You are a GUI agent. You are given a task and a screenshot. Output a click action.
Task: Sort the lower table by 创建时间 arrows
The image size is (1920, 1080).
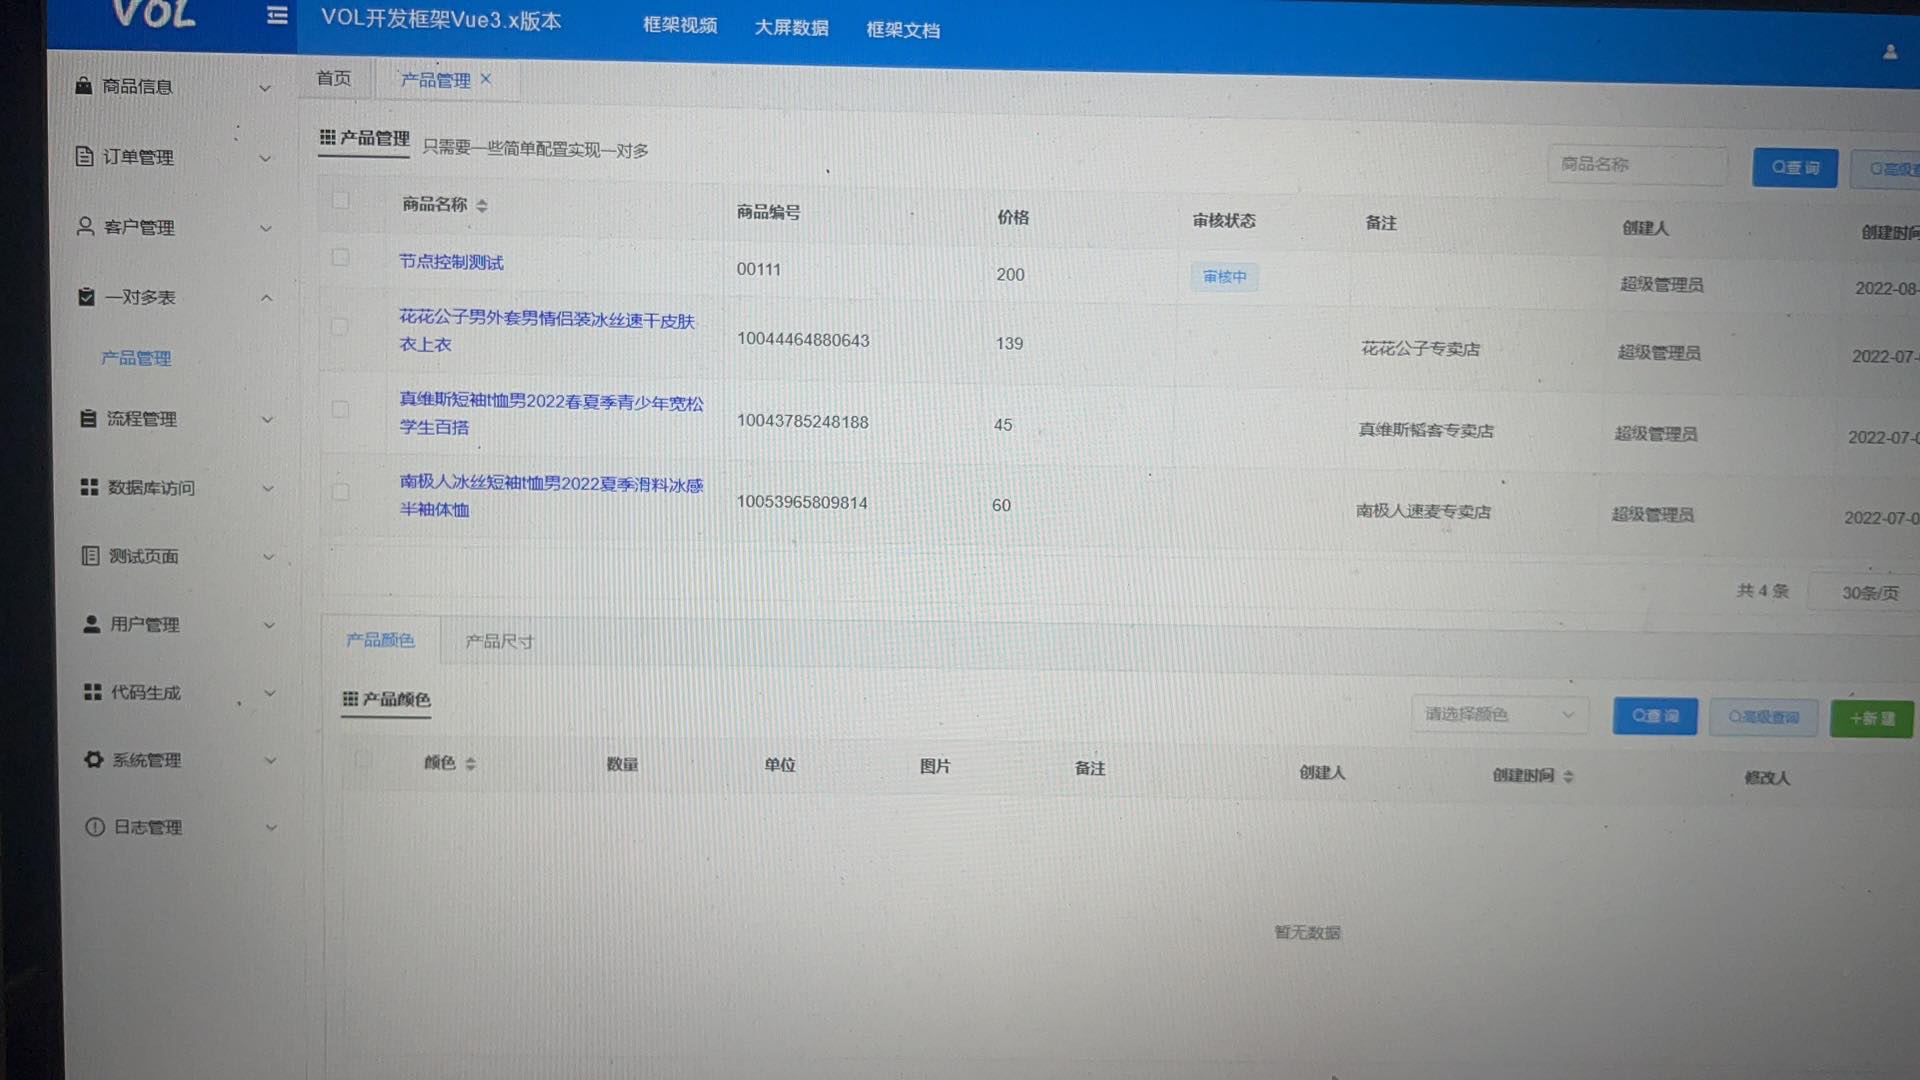(1568, 777)
